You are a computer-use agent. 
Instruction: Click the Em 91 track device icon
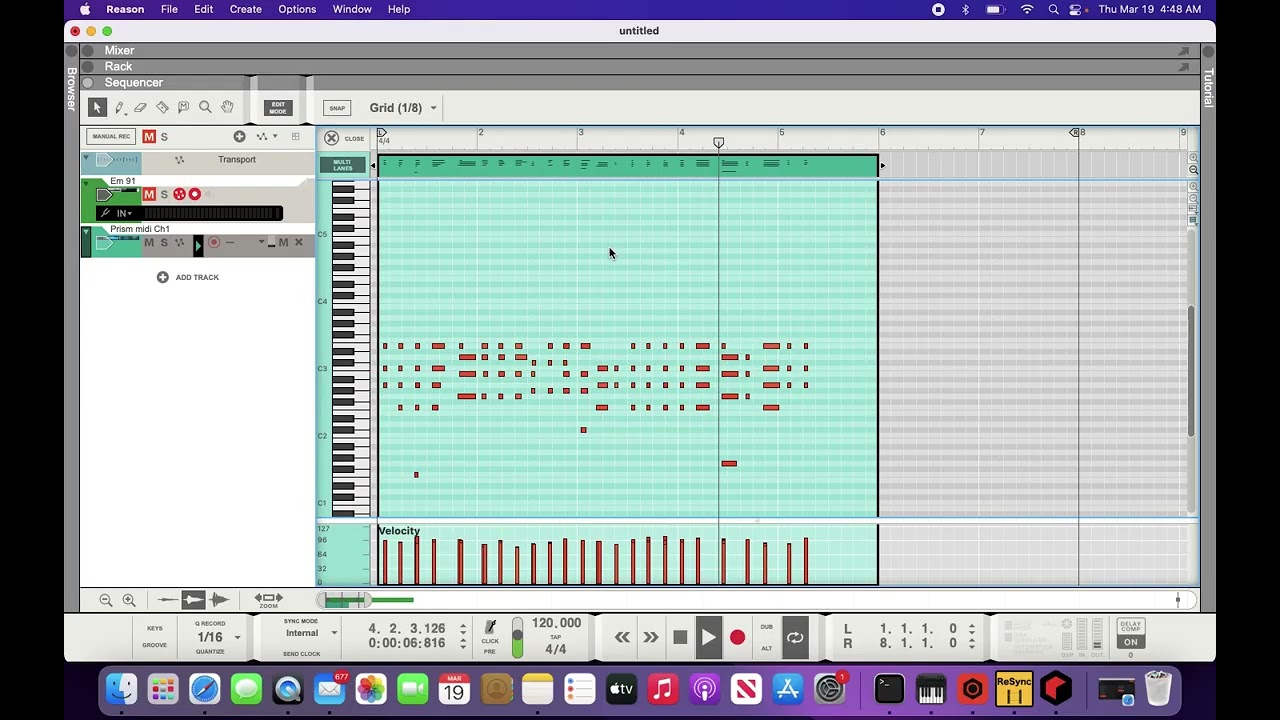click(x=105, y=194)
